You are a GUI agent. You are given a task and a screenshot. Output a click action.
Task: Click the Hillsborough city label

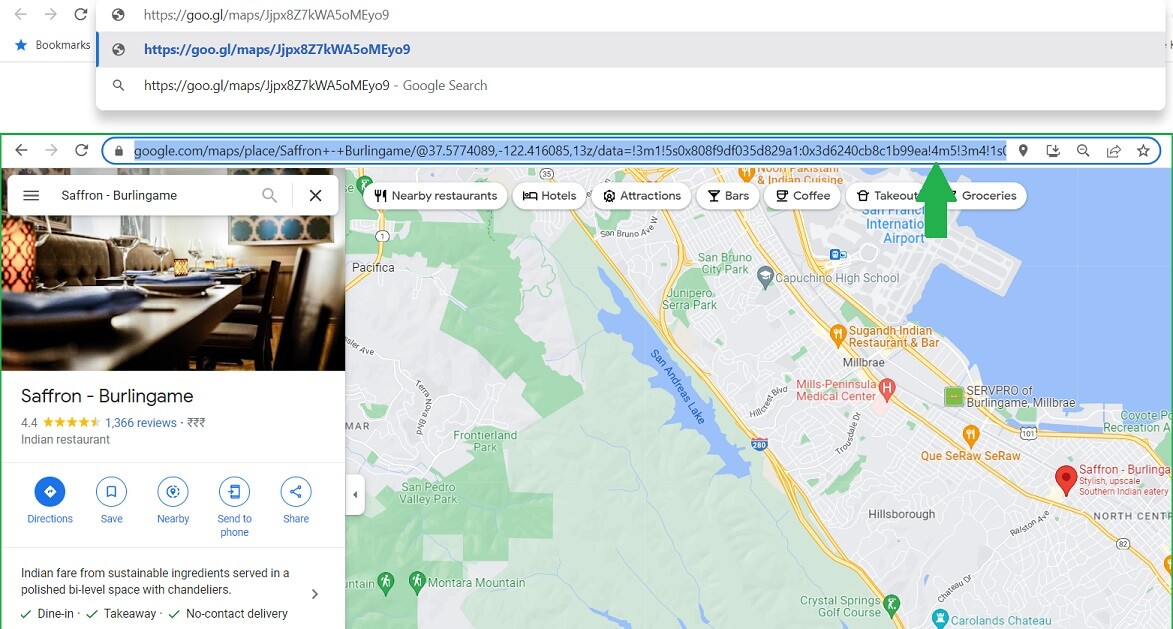click(x=901, y=514)
